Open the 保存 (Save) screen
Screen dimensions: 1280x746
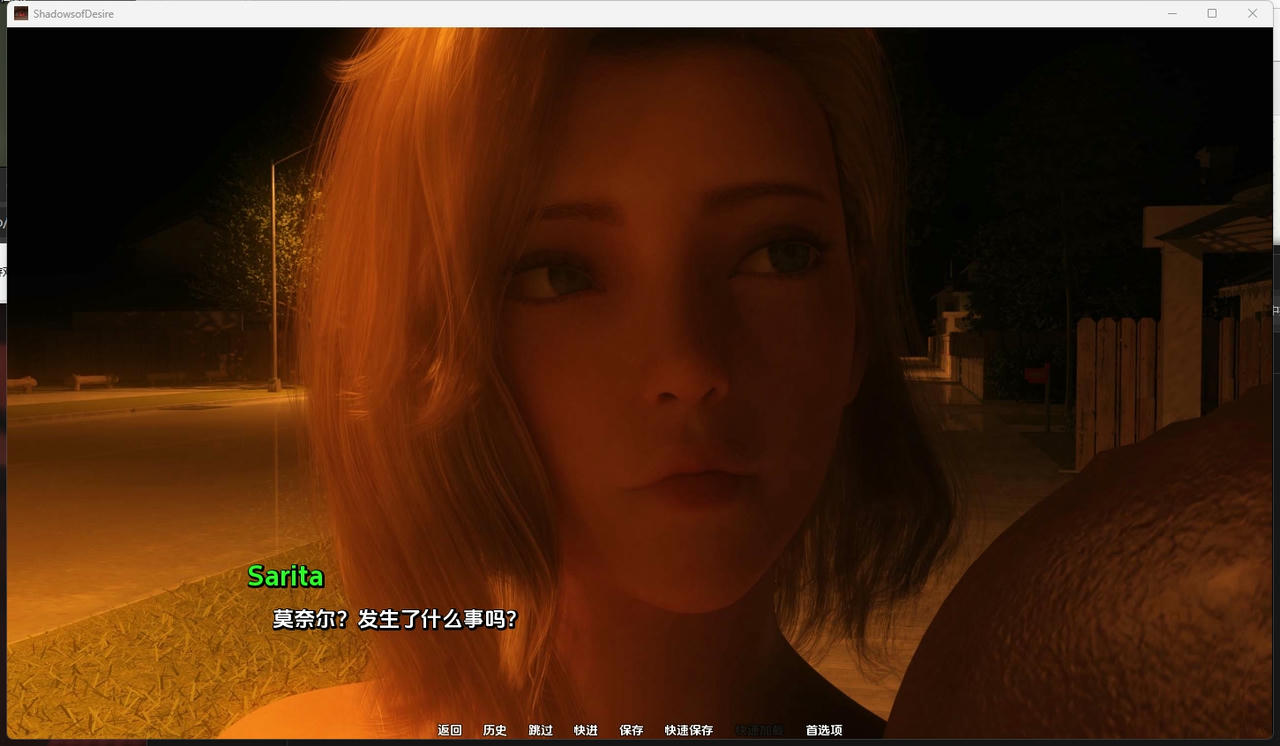631,730
